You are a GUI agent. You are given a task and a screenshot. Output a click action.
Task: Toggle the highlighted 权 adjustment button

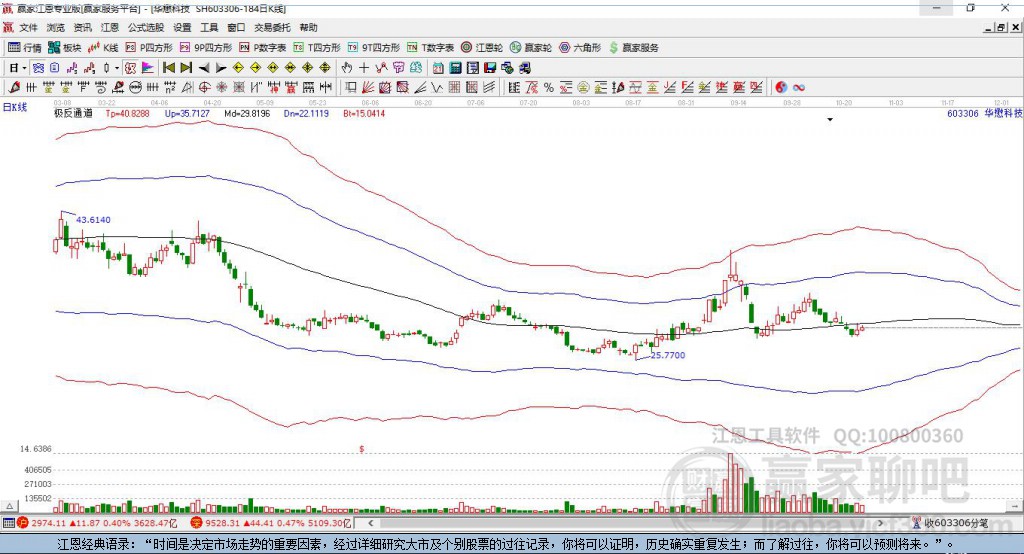tap(131, 67)
